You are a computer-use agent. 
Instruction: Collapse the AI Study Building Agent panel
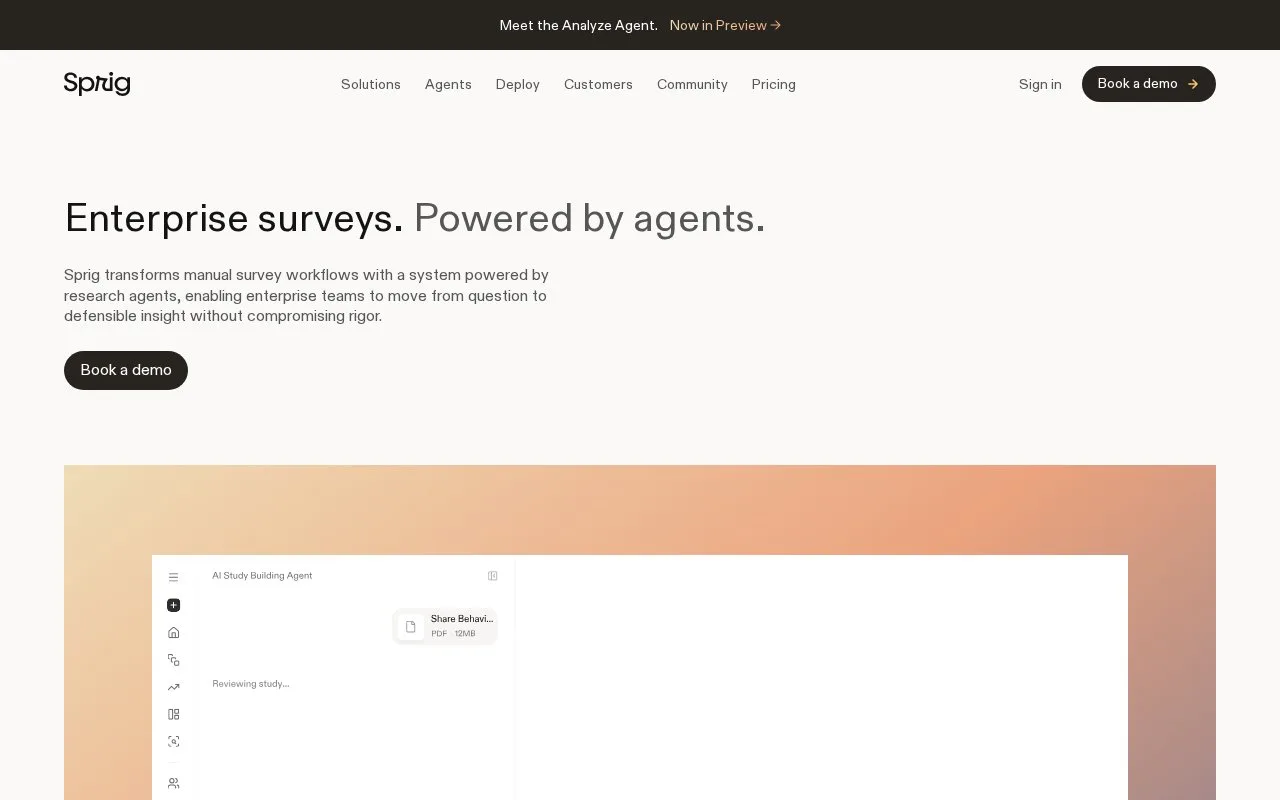(492, 576)
